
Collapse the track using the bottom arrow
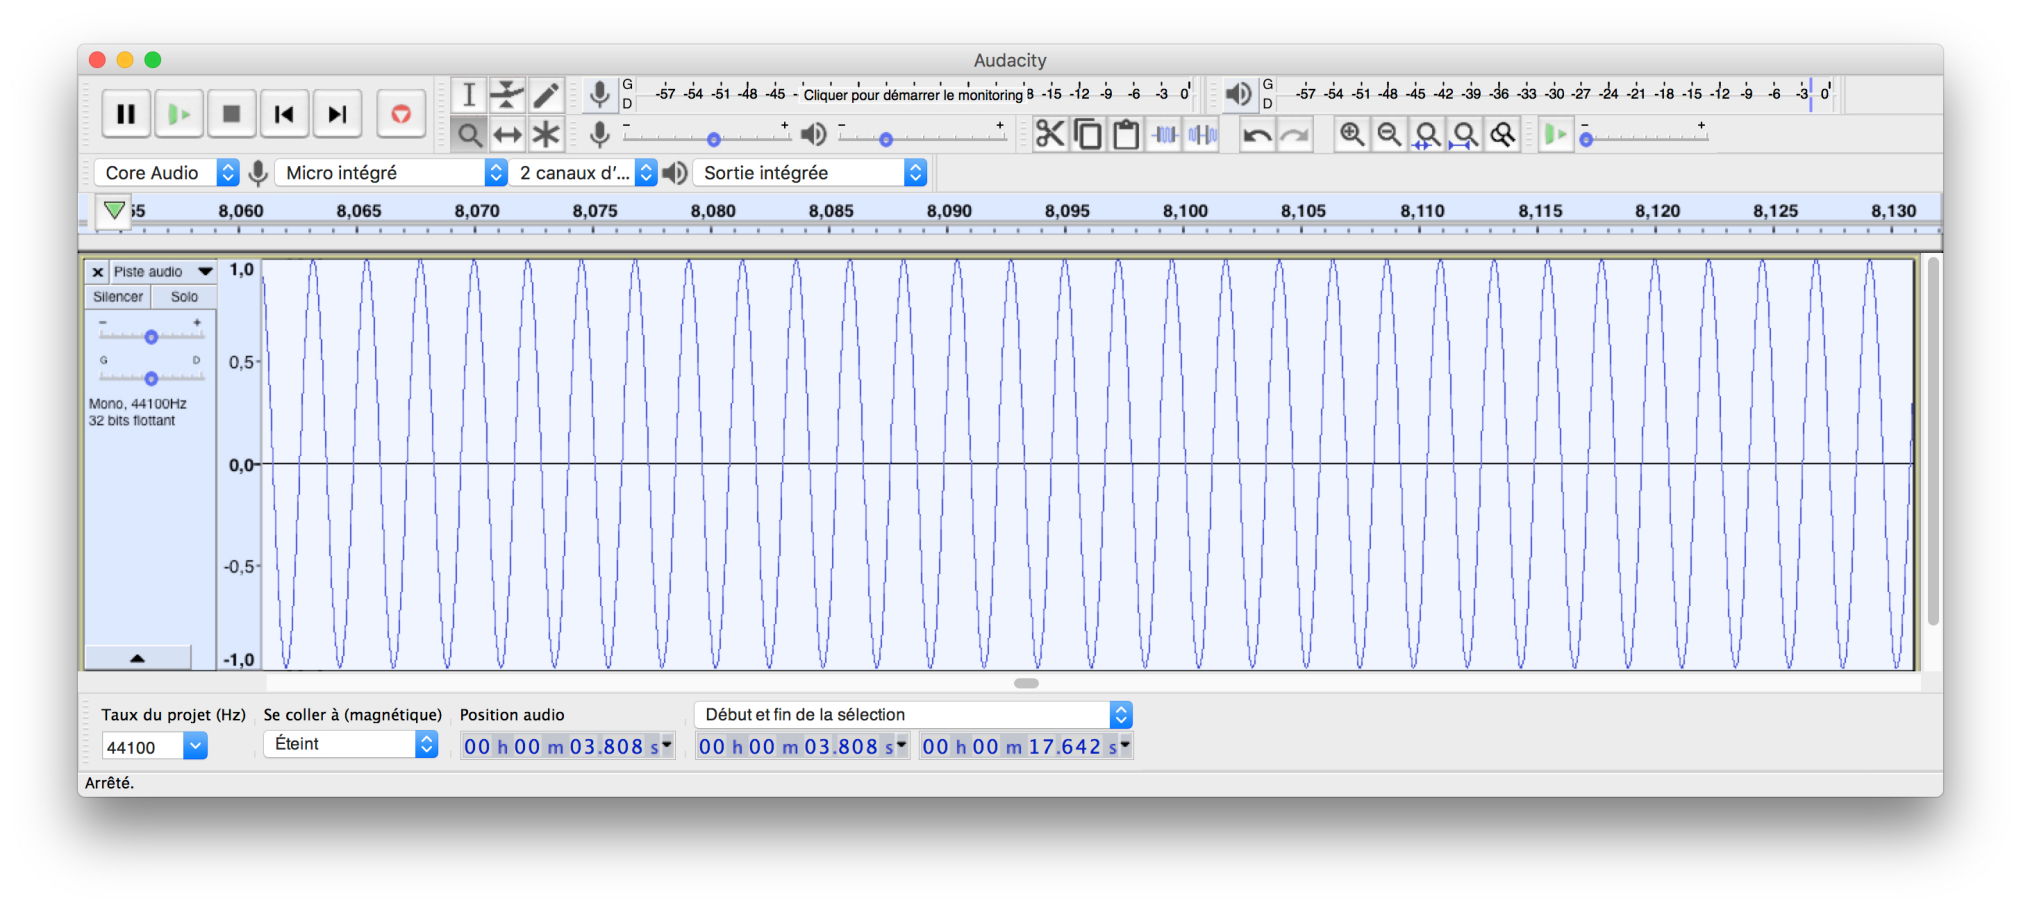pyautogui.click(x=137, y=658)
